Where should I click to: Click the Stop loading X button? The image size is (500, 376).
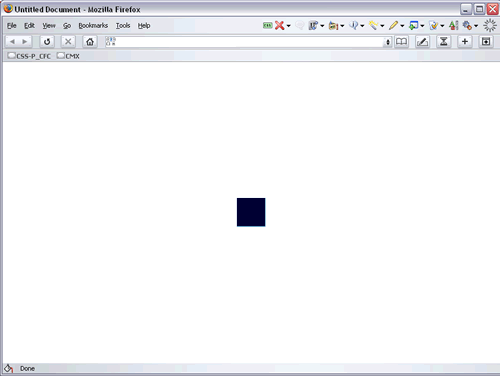tap(68, 42)
